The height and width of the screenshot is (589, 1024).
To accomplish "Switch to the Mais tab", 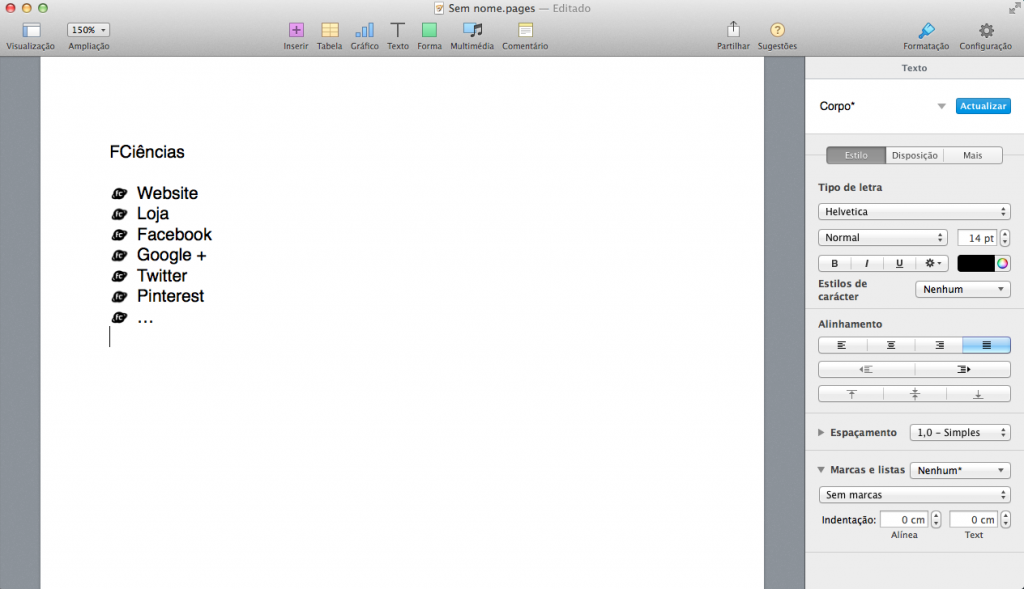I will point(972,155).
